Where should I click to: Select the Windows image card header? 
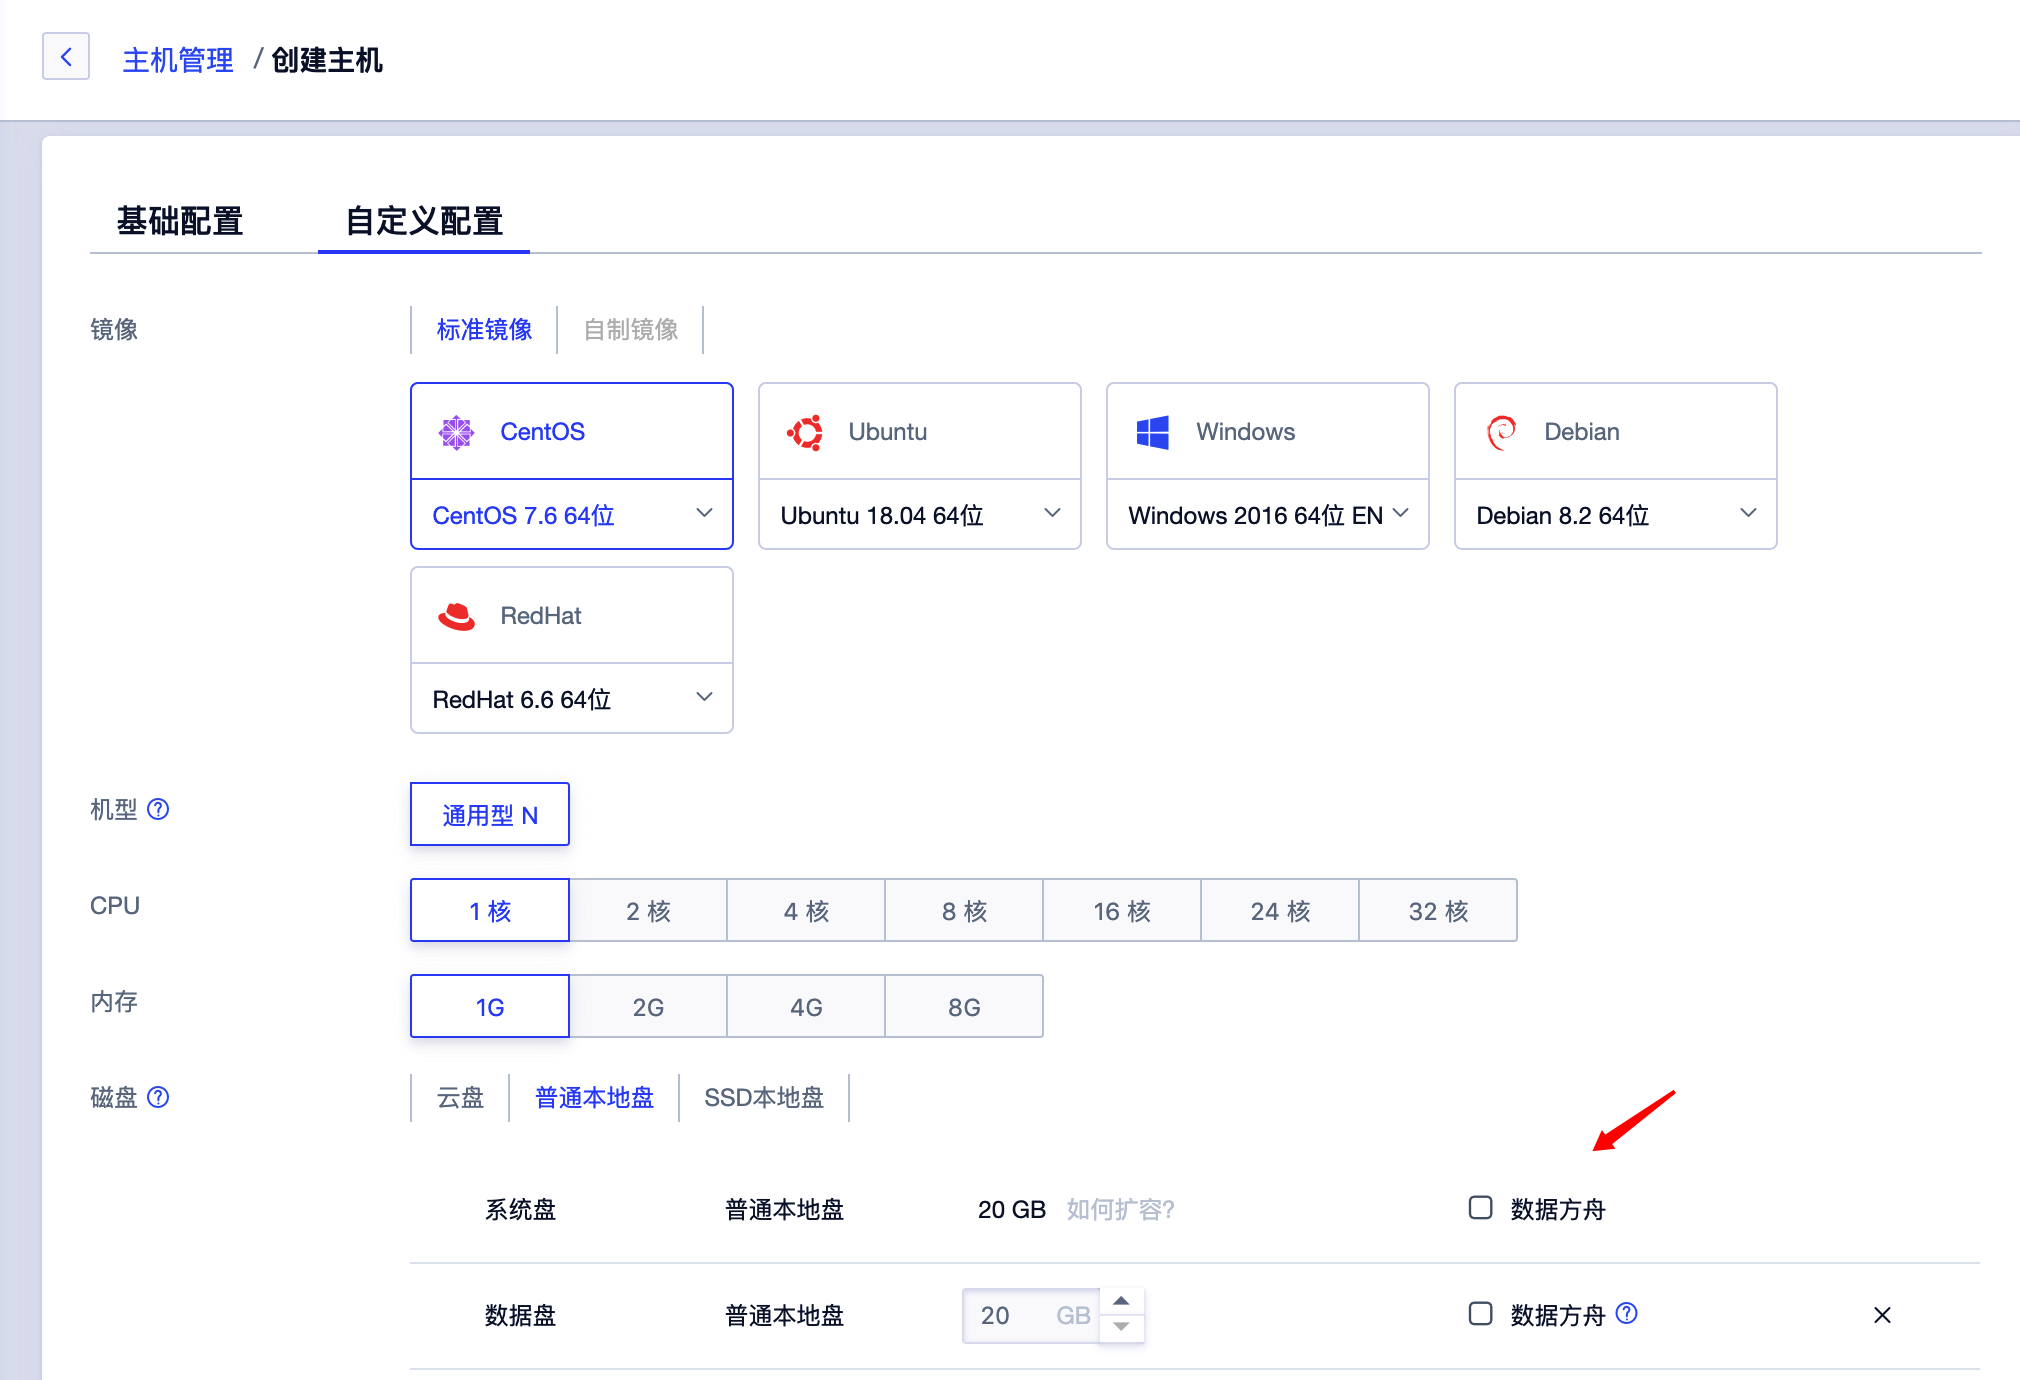point(1268,432)
